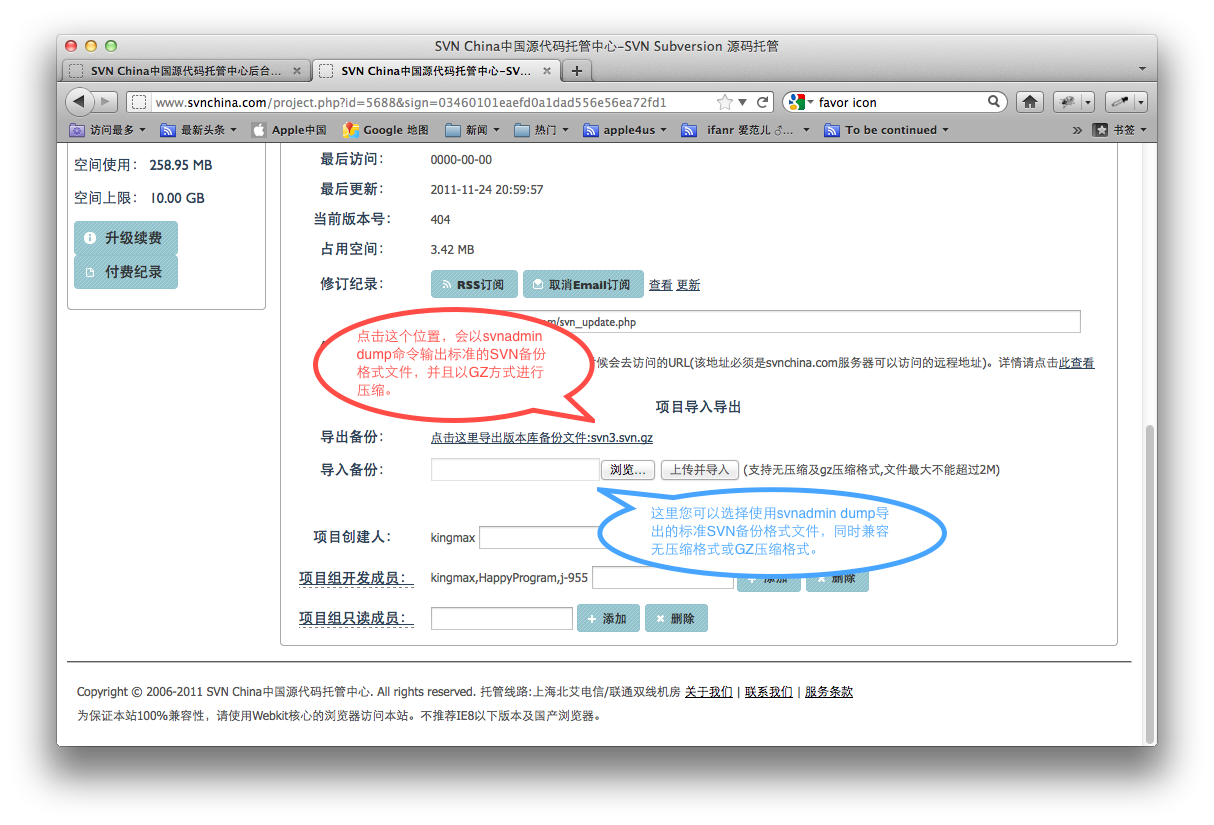Open the 关于我们 footer link
The height and width of the screenshot is (825, 1214).
click(709, 692)
